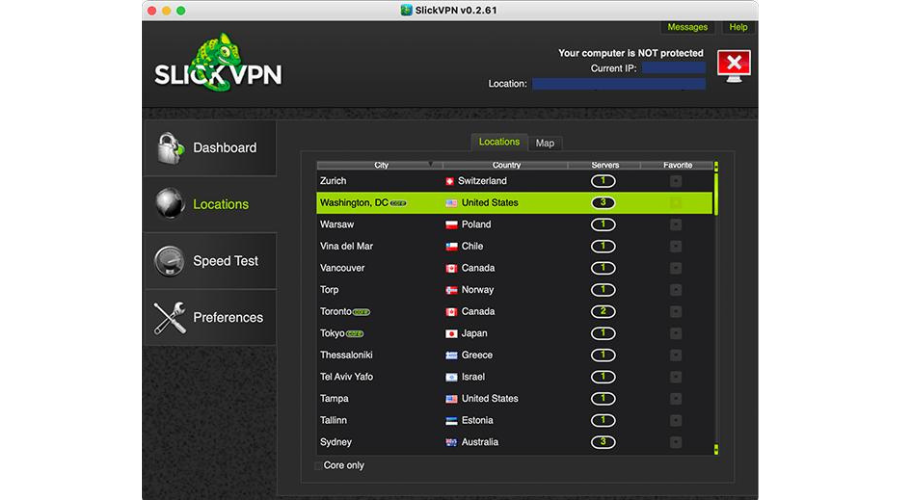Click the Location value field
Screen dimensions: 900x500
coord(619,84)
